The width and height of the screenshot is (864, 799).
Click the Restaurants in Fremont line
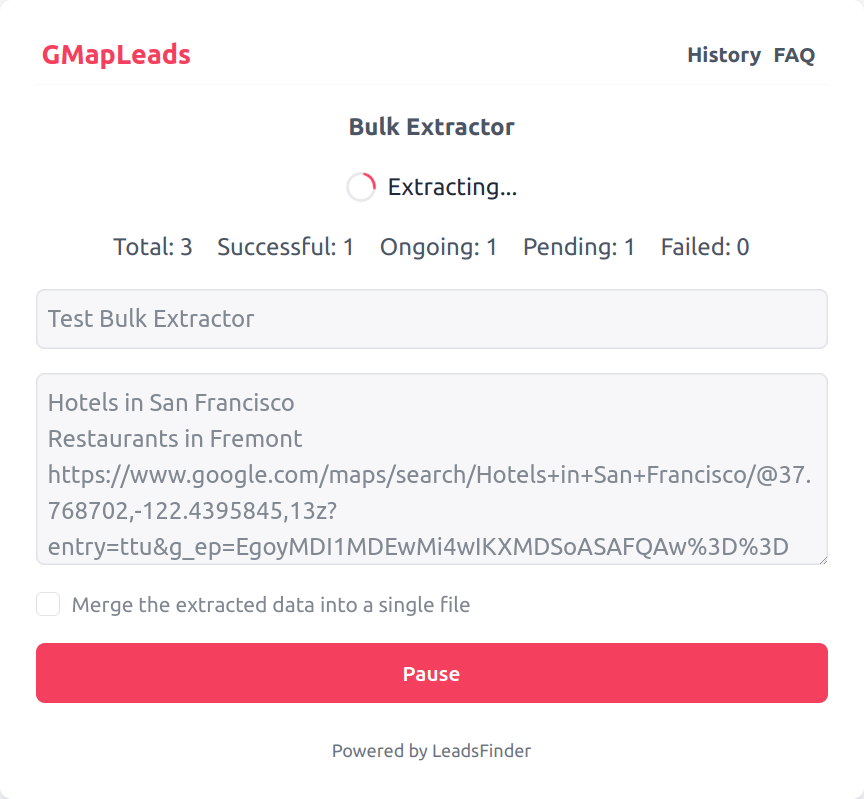pos(175,439)
